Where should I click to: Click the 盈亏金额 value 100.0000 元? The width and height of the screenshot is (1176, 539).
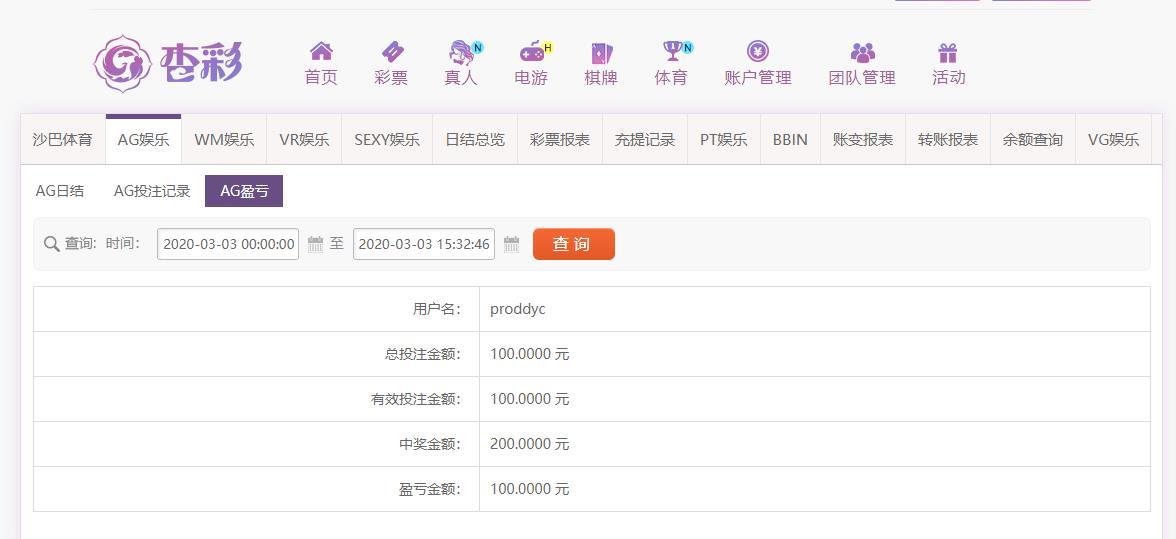(530, 489)
